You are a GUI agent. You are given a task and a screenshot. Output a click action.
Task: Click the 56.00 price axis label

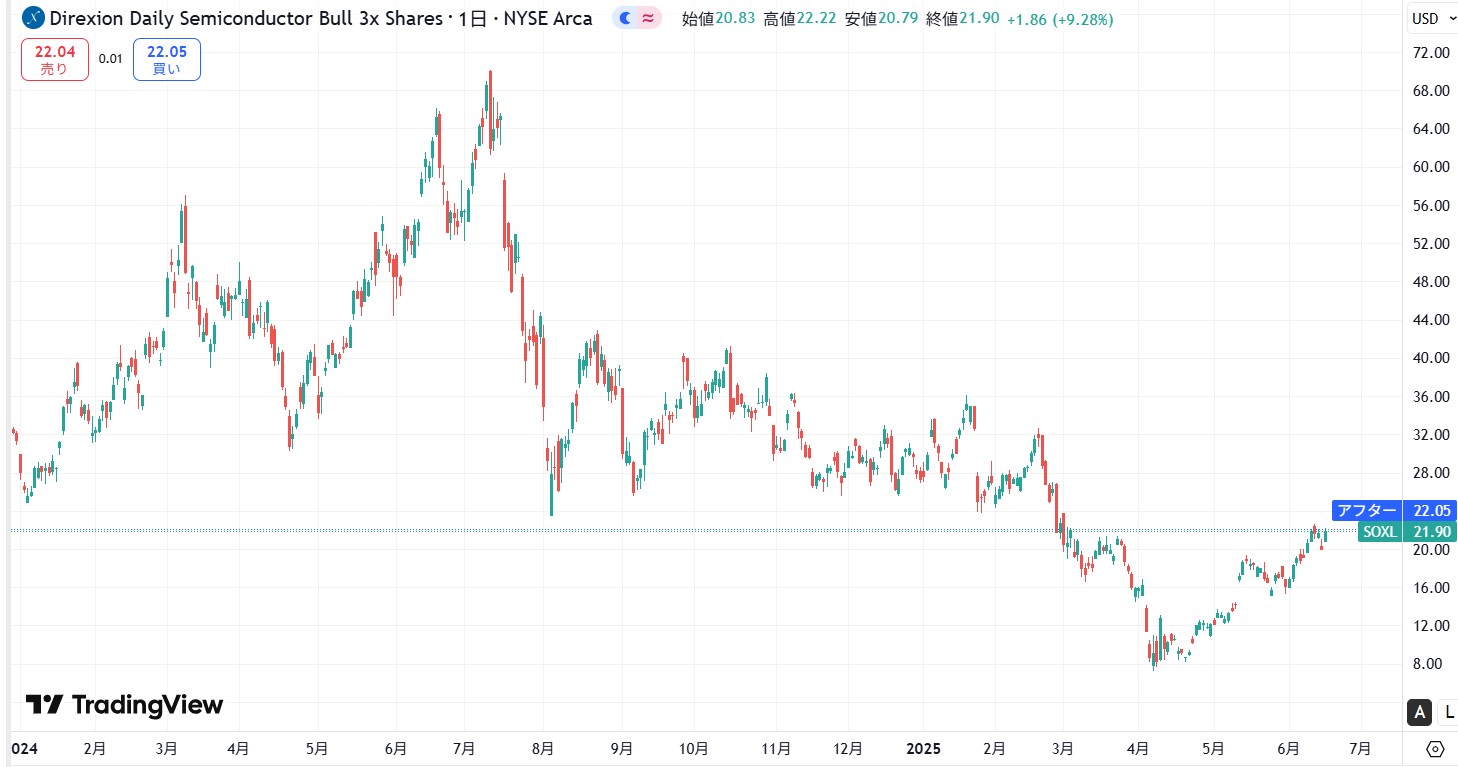click(x=1429, y=206)
